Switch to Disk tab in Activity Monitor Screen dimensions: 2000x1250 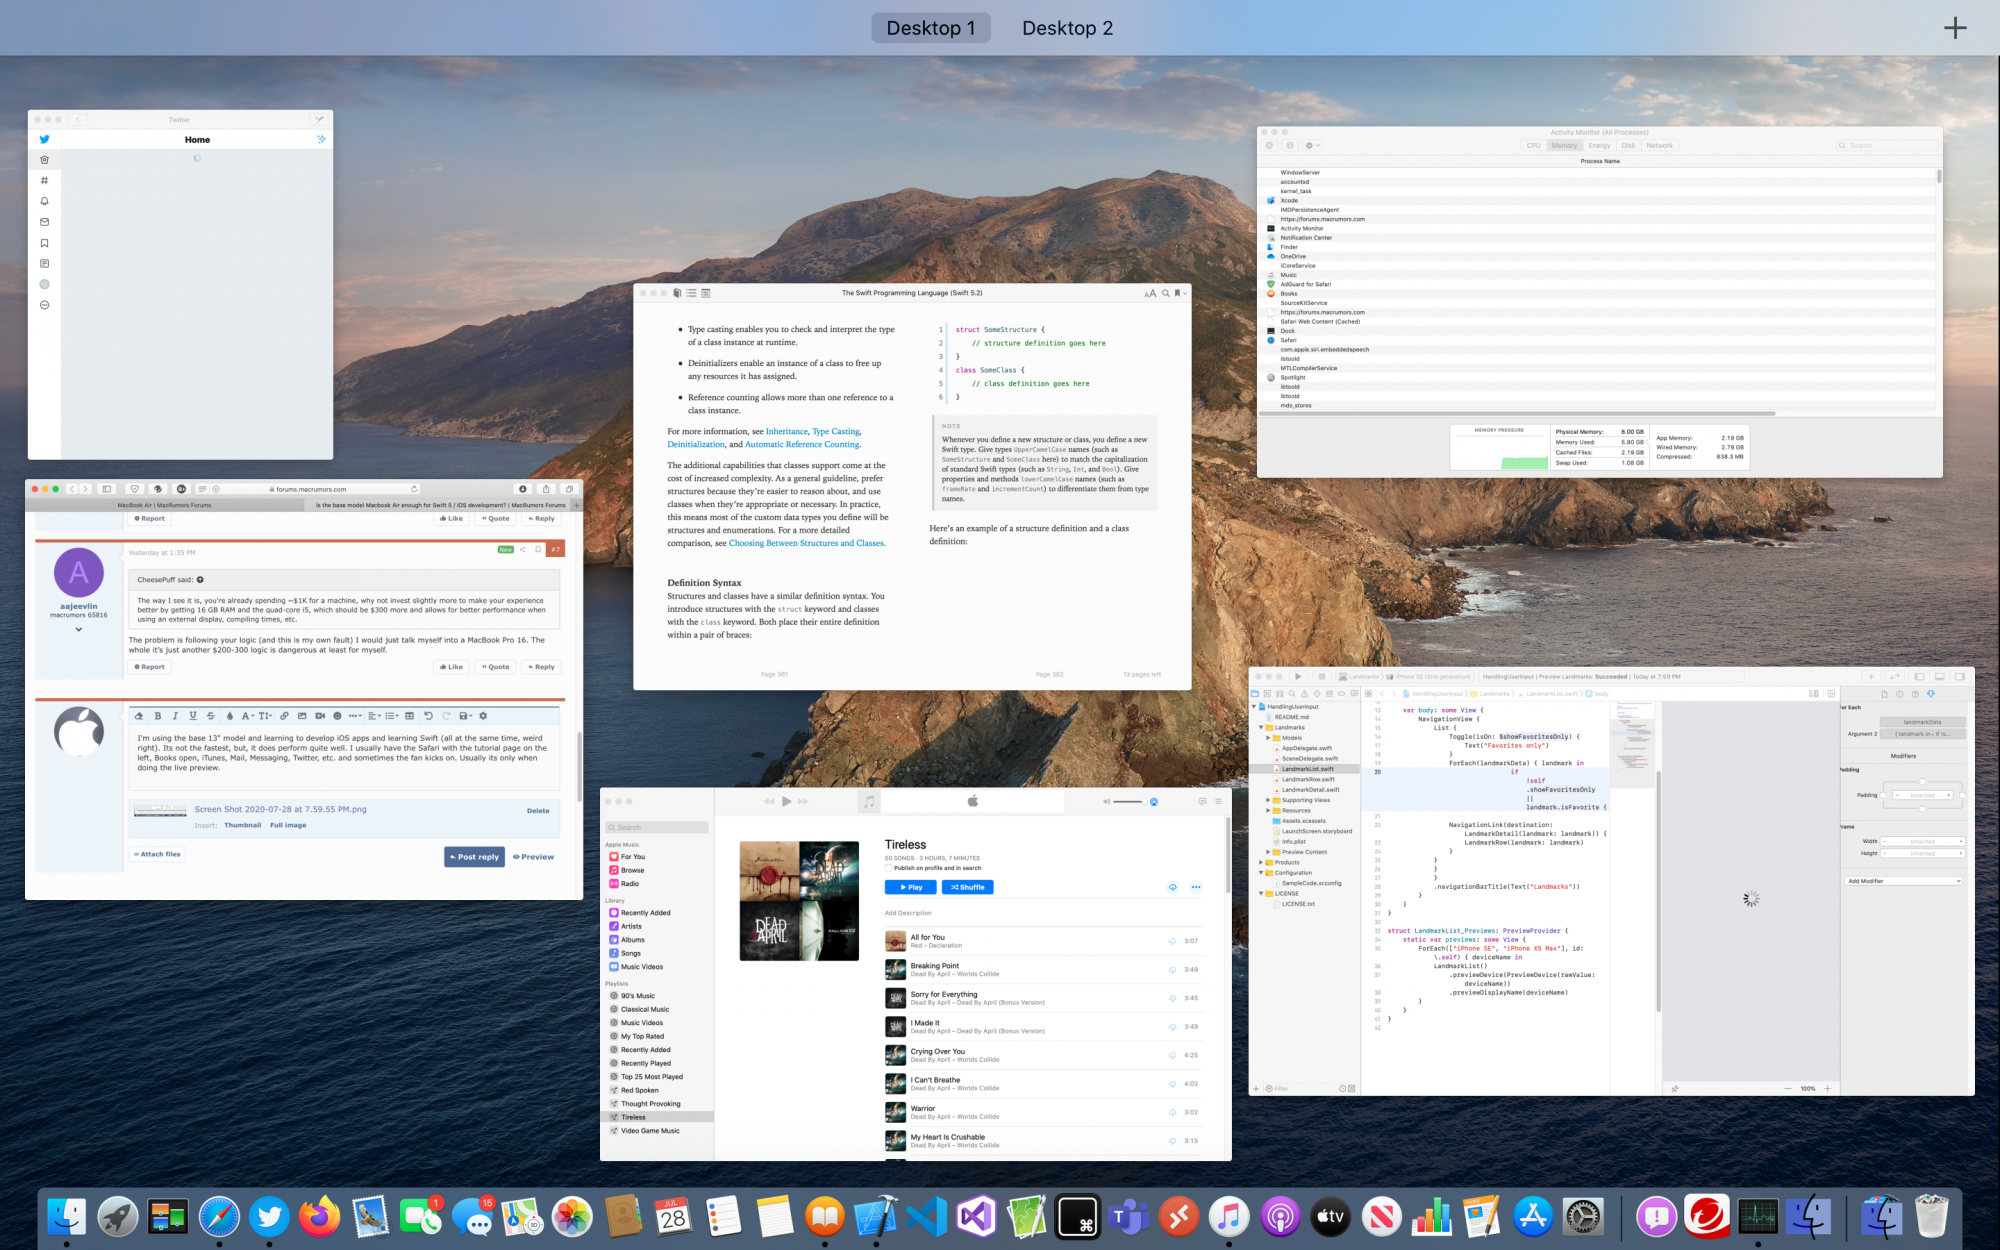pyautogui.click(x=1628, y=145)
